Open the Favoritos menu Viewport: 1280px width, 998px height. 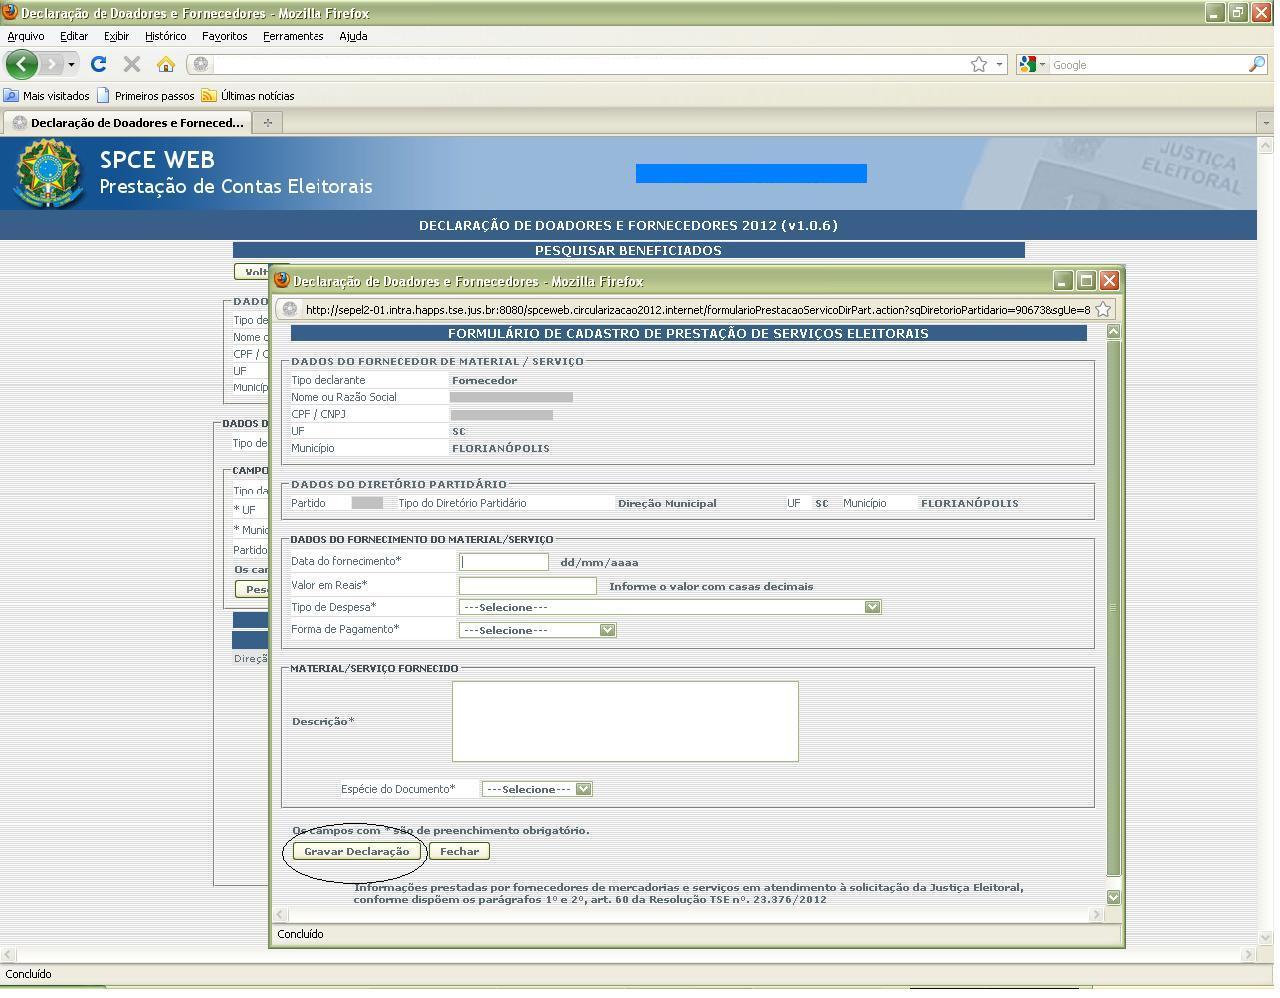pyautogui.click(x=224, y=36)
